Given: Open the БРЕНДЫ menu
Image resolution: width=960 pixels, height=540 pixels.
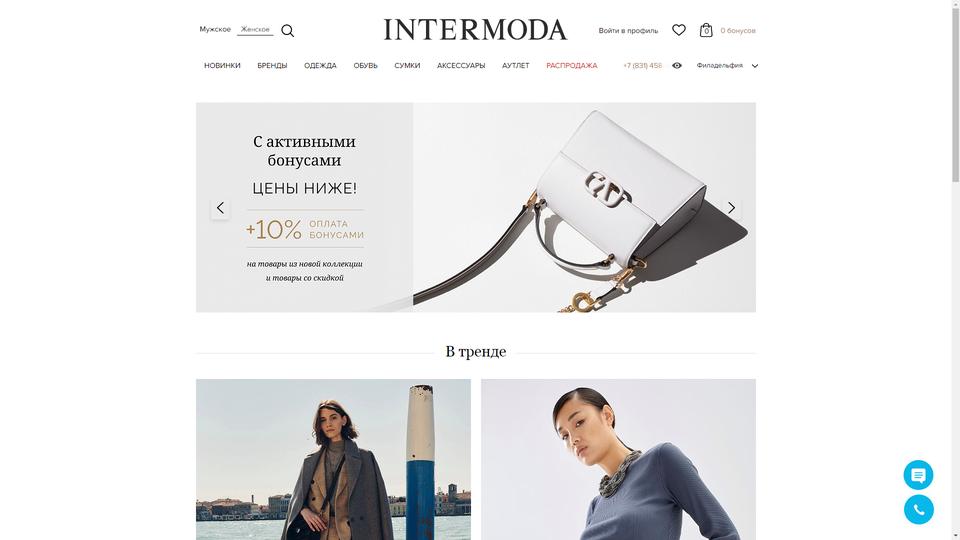Looking at the screenshot, I should pyautogui.click(x=272, y=66).
